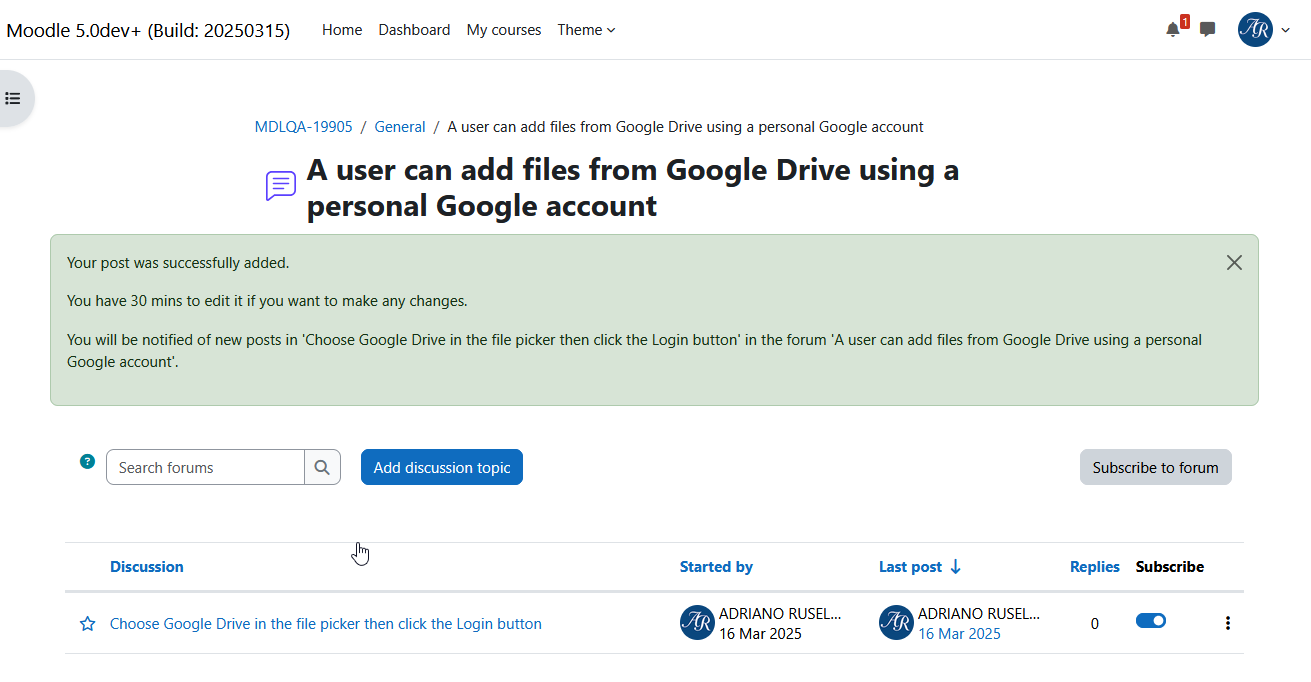This screenshot has height=682, width=1311.
Task: Open the user menu avatar dropdown
Action: (1264, 30)
